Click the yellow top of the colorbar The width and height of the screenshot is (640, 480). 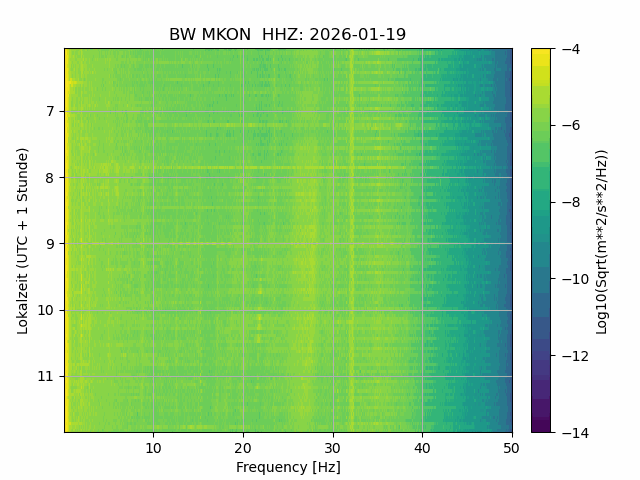[541, 53]
